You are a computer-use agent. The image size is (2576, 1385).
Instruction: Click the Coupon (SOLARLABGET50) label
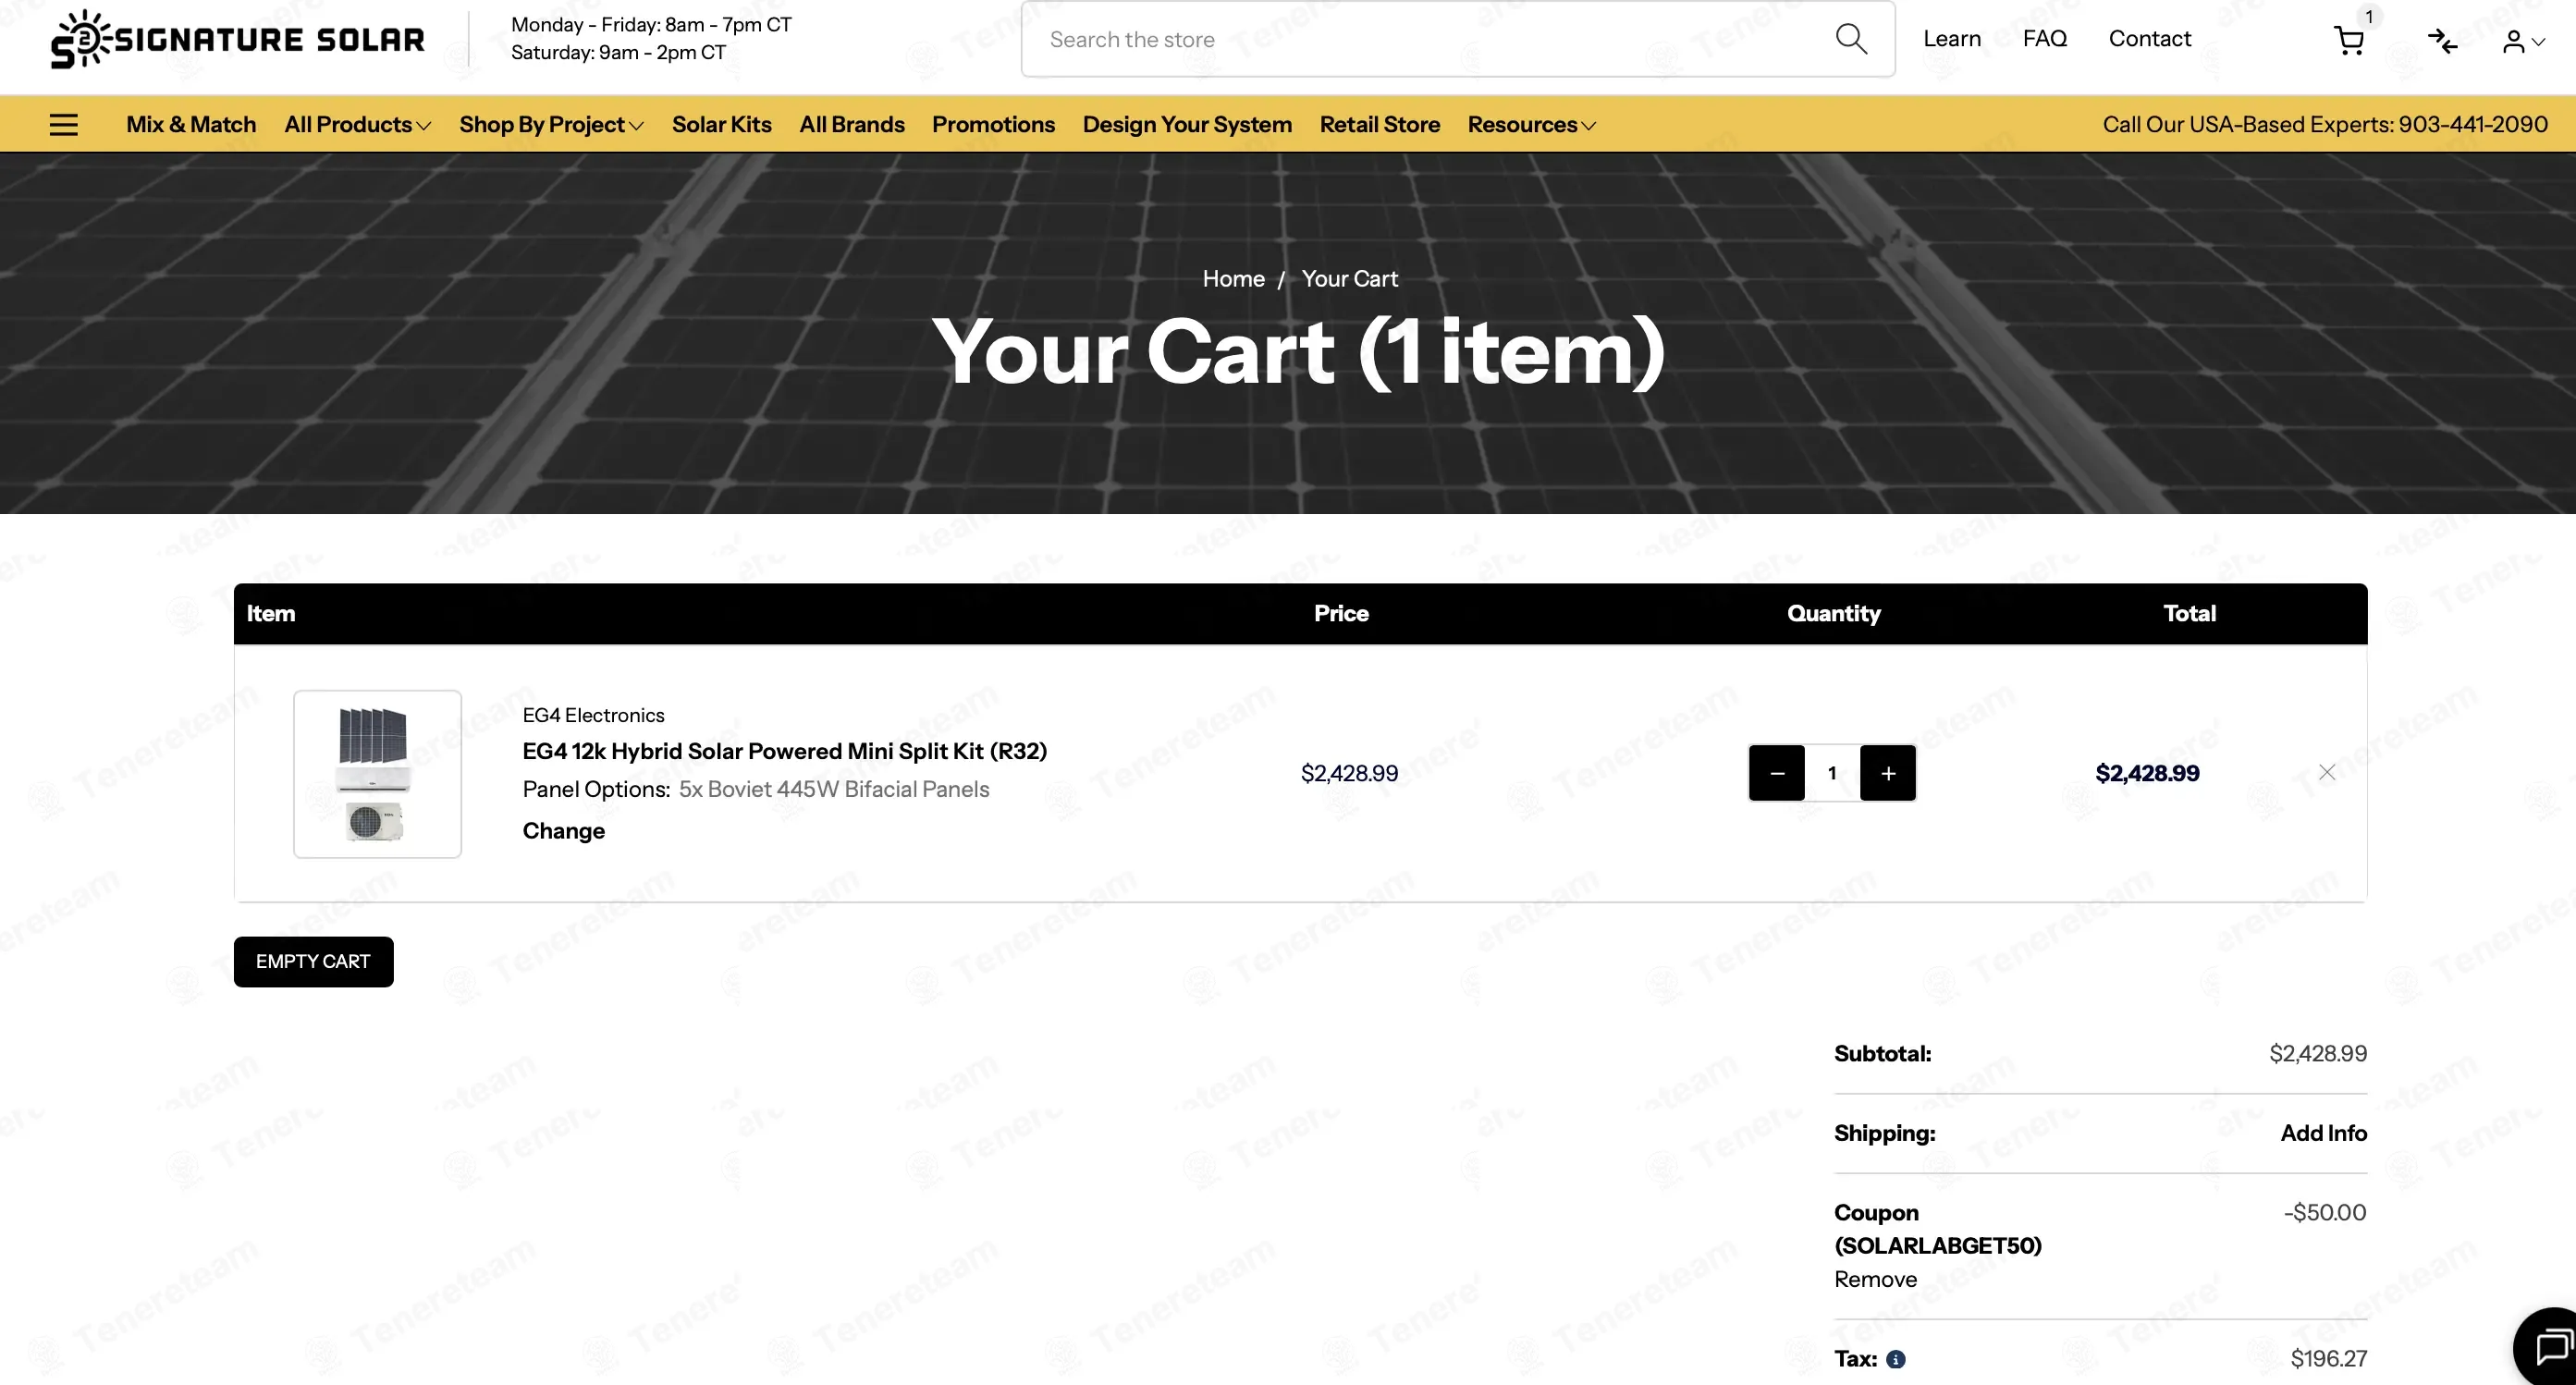tap(1937, 1229)
